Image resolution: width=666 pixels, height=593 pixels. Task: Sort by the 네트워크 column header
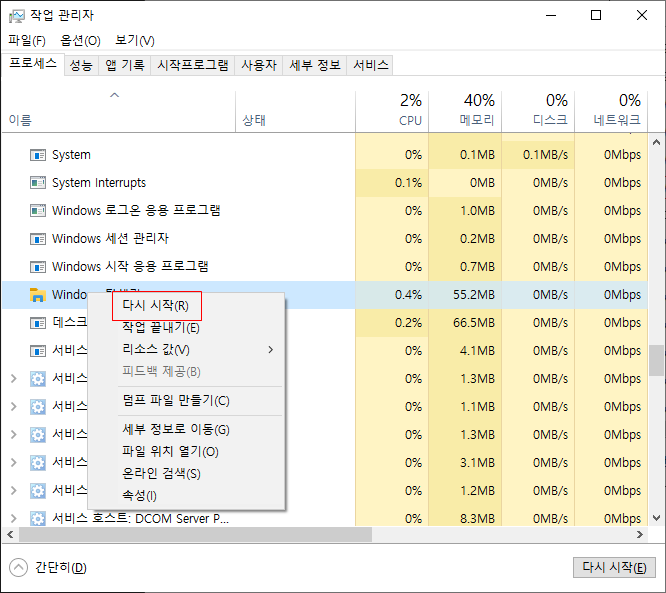[x=611, y=110]
